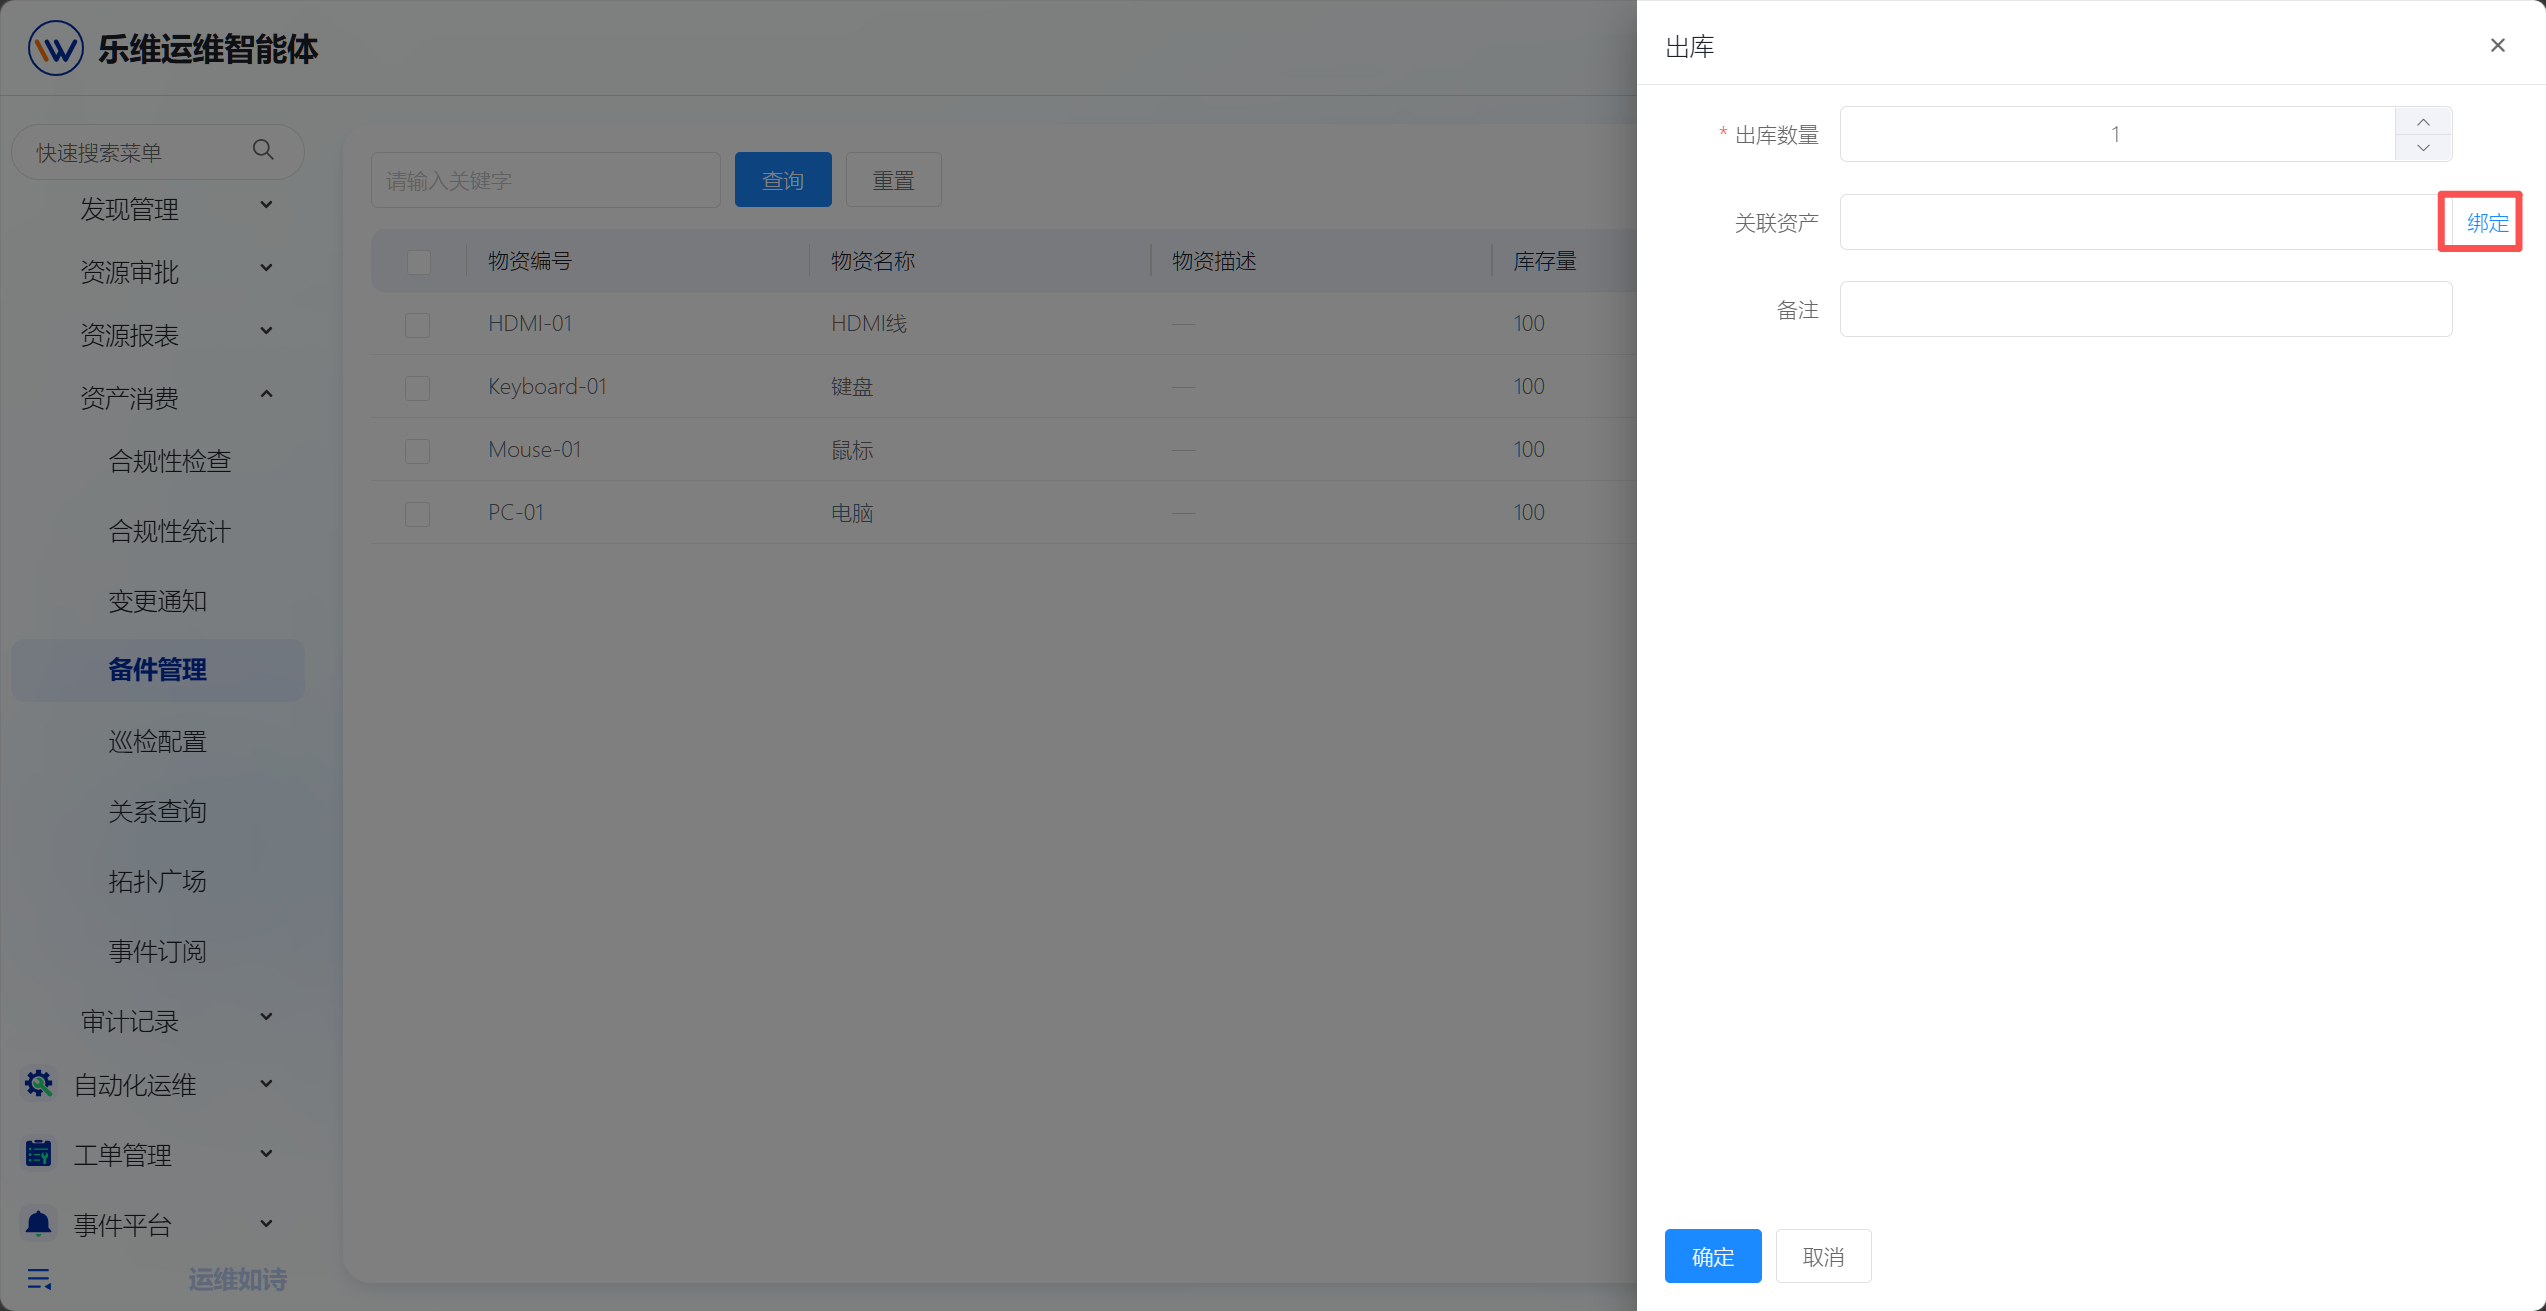The height and width of the screenshot is (1311, 2546).
Task: Open 事件订阅 menu item
Action: tap(158, 951)
